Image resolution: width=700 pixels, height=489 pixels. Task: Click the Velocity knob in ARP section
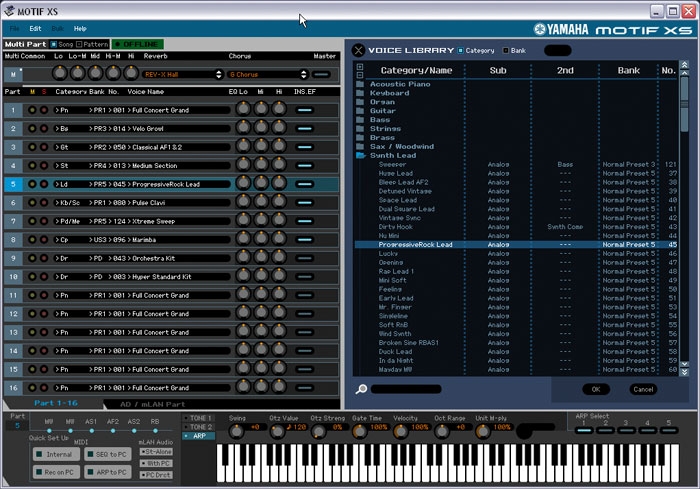coord(400,431)
